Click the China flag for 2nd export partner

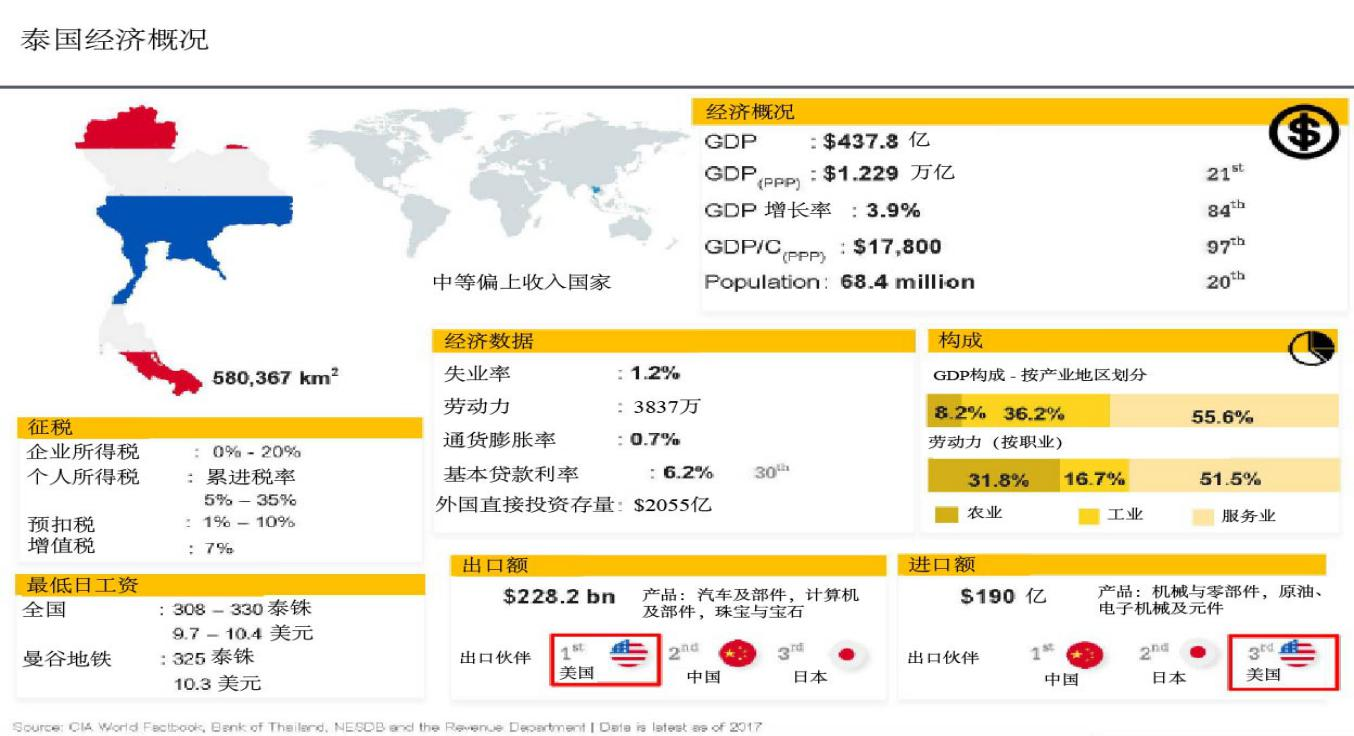pyautogui.click(x=735, y=653)
